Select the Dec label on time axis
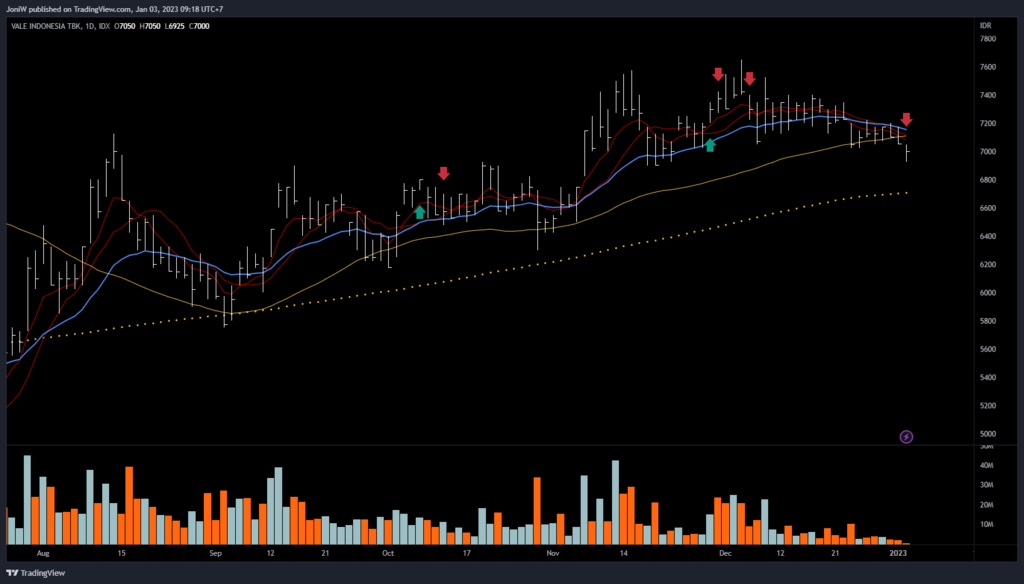The height and width of the screenshot is (584, 1024). pos(726,552)
